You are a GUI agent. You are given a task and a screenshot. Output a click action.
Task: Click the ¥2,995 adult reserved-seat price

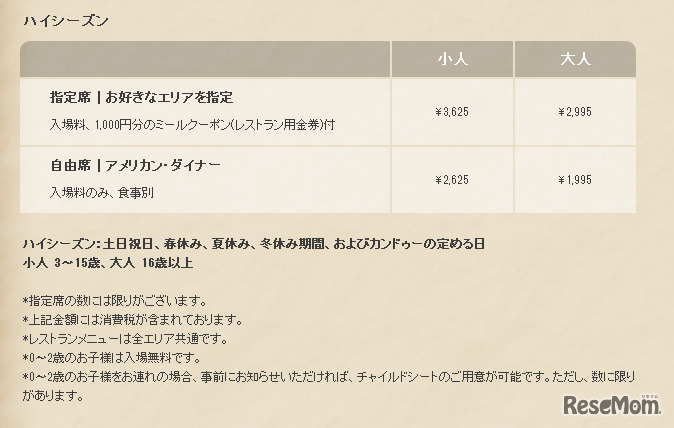click(575, 112)
